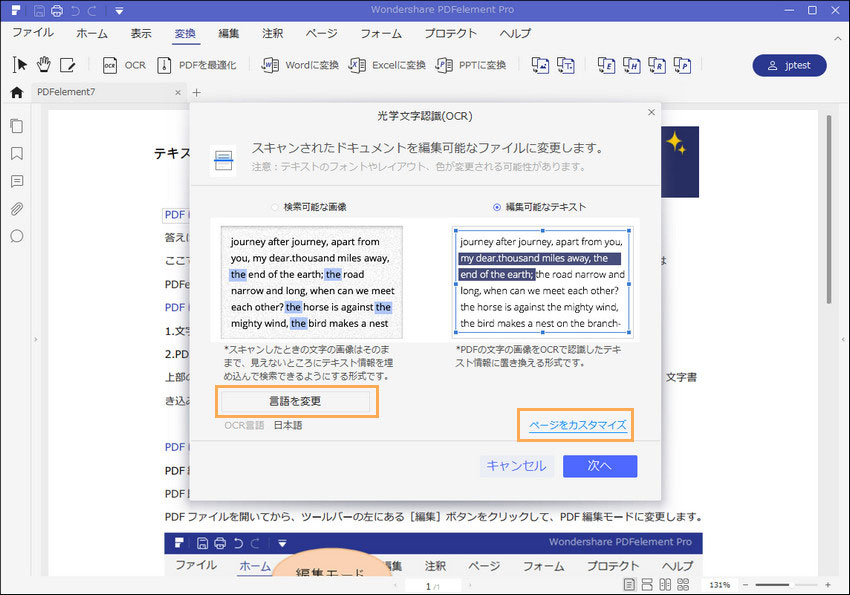Switch to single page view icon
This screenshot has height=595, width=850.
tap(629, 585)
